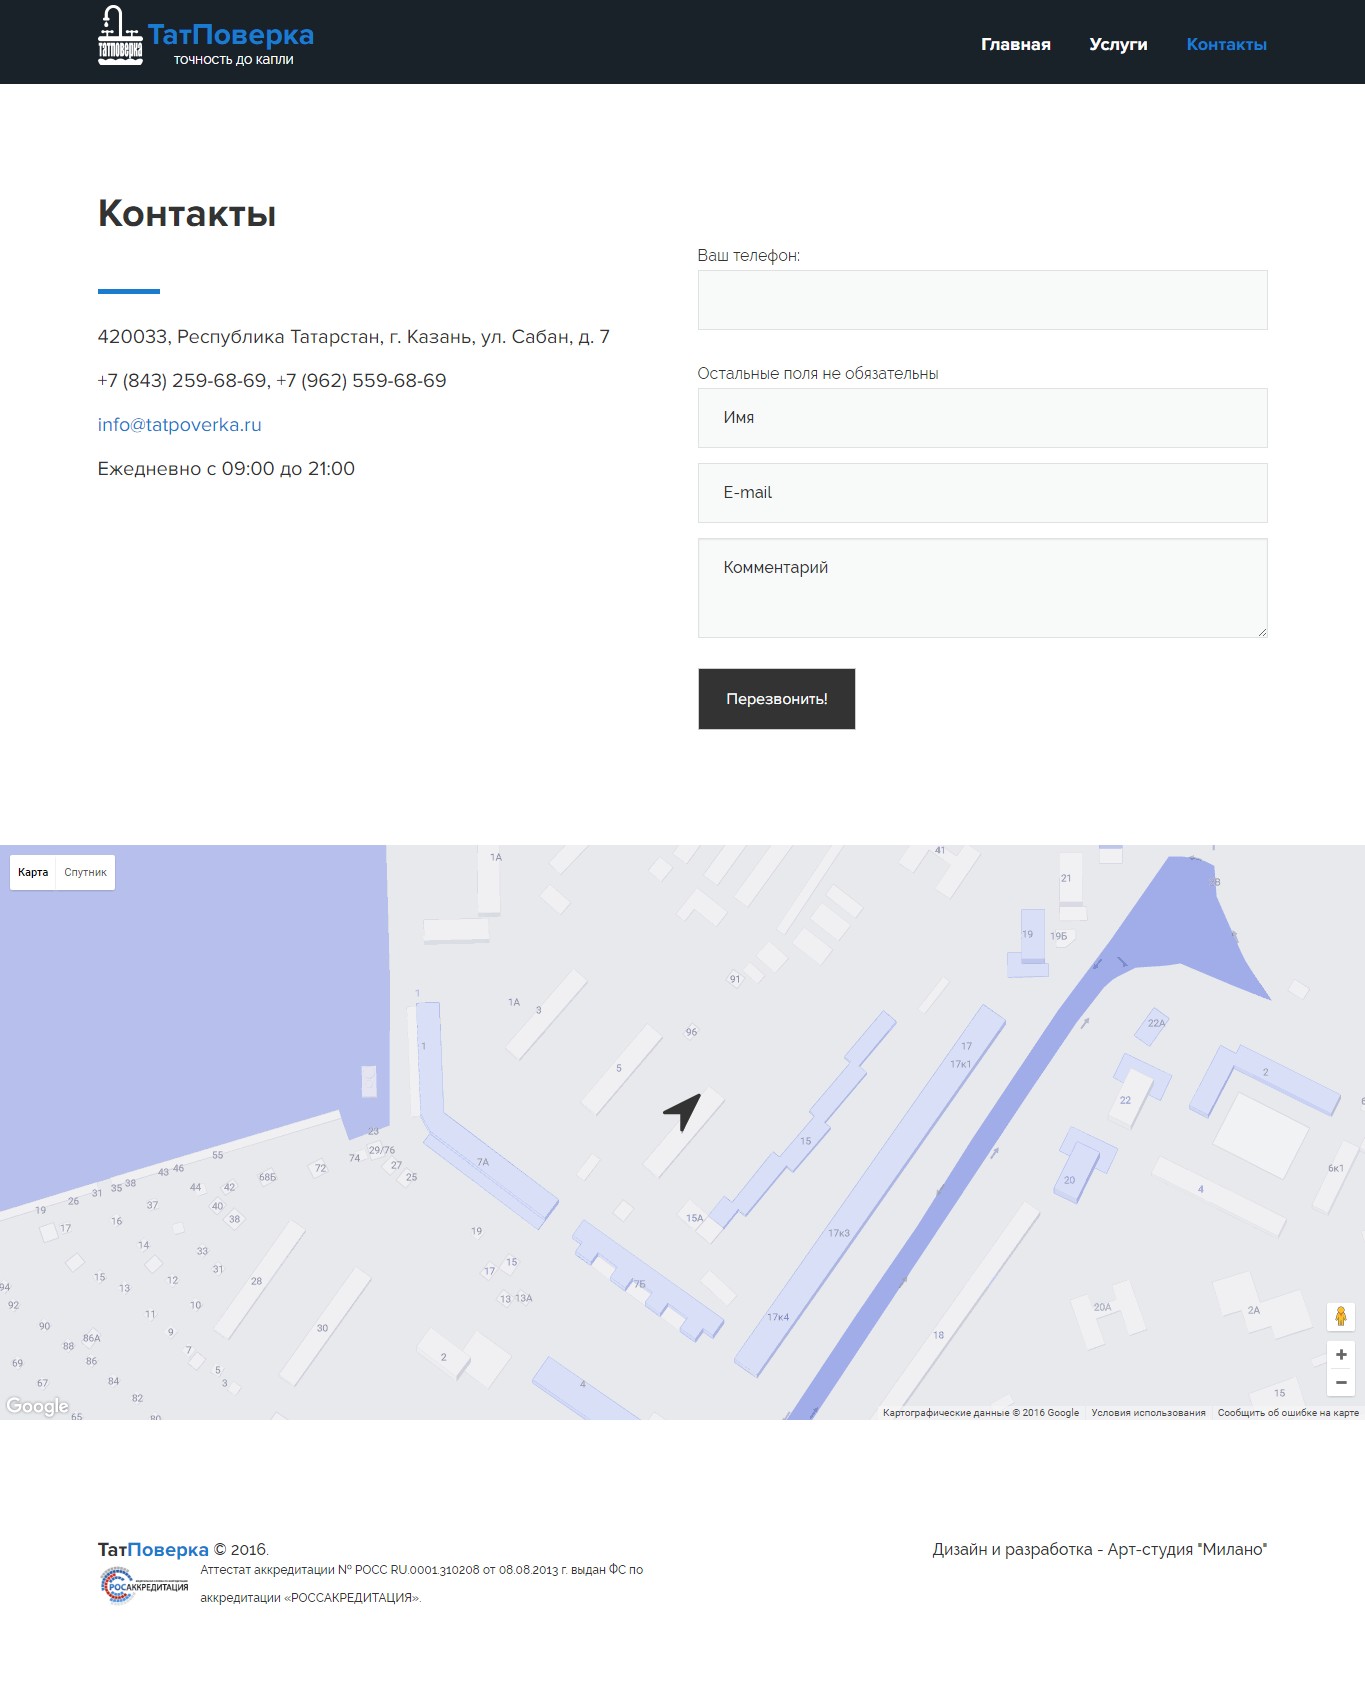Click the black location arrow marker on map
This screenshot has height=1690, width=1365.
click(683, 1110)
